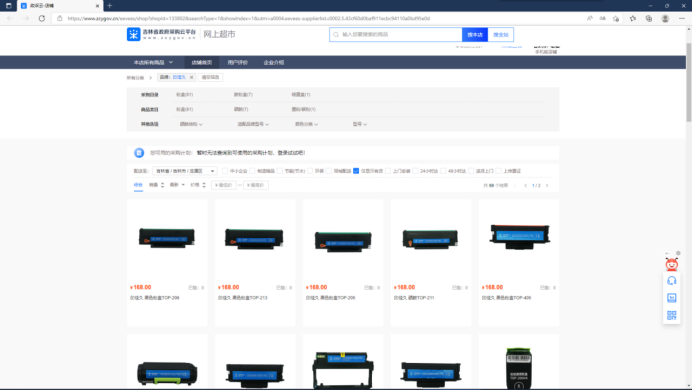
Task: Click the red mascot assistant icon
Action: [671, 264]
